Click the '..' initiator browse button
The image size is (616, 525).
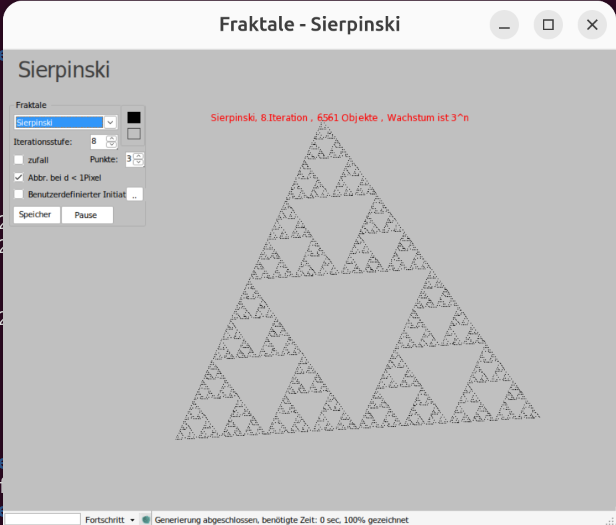pos(136,194)
